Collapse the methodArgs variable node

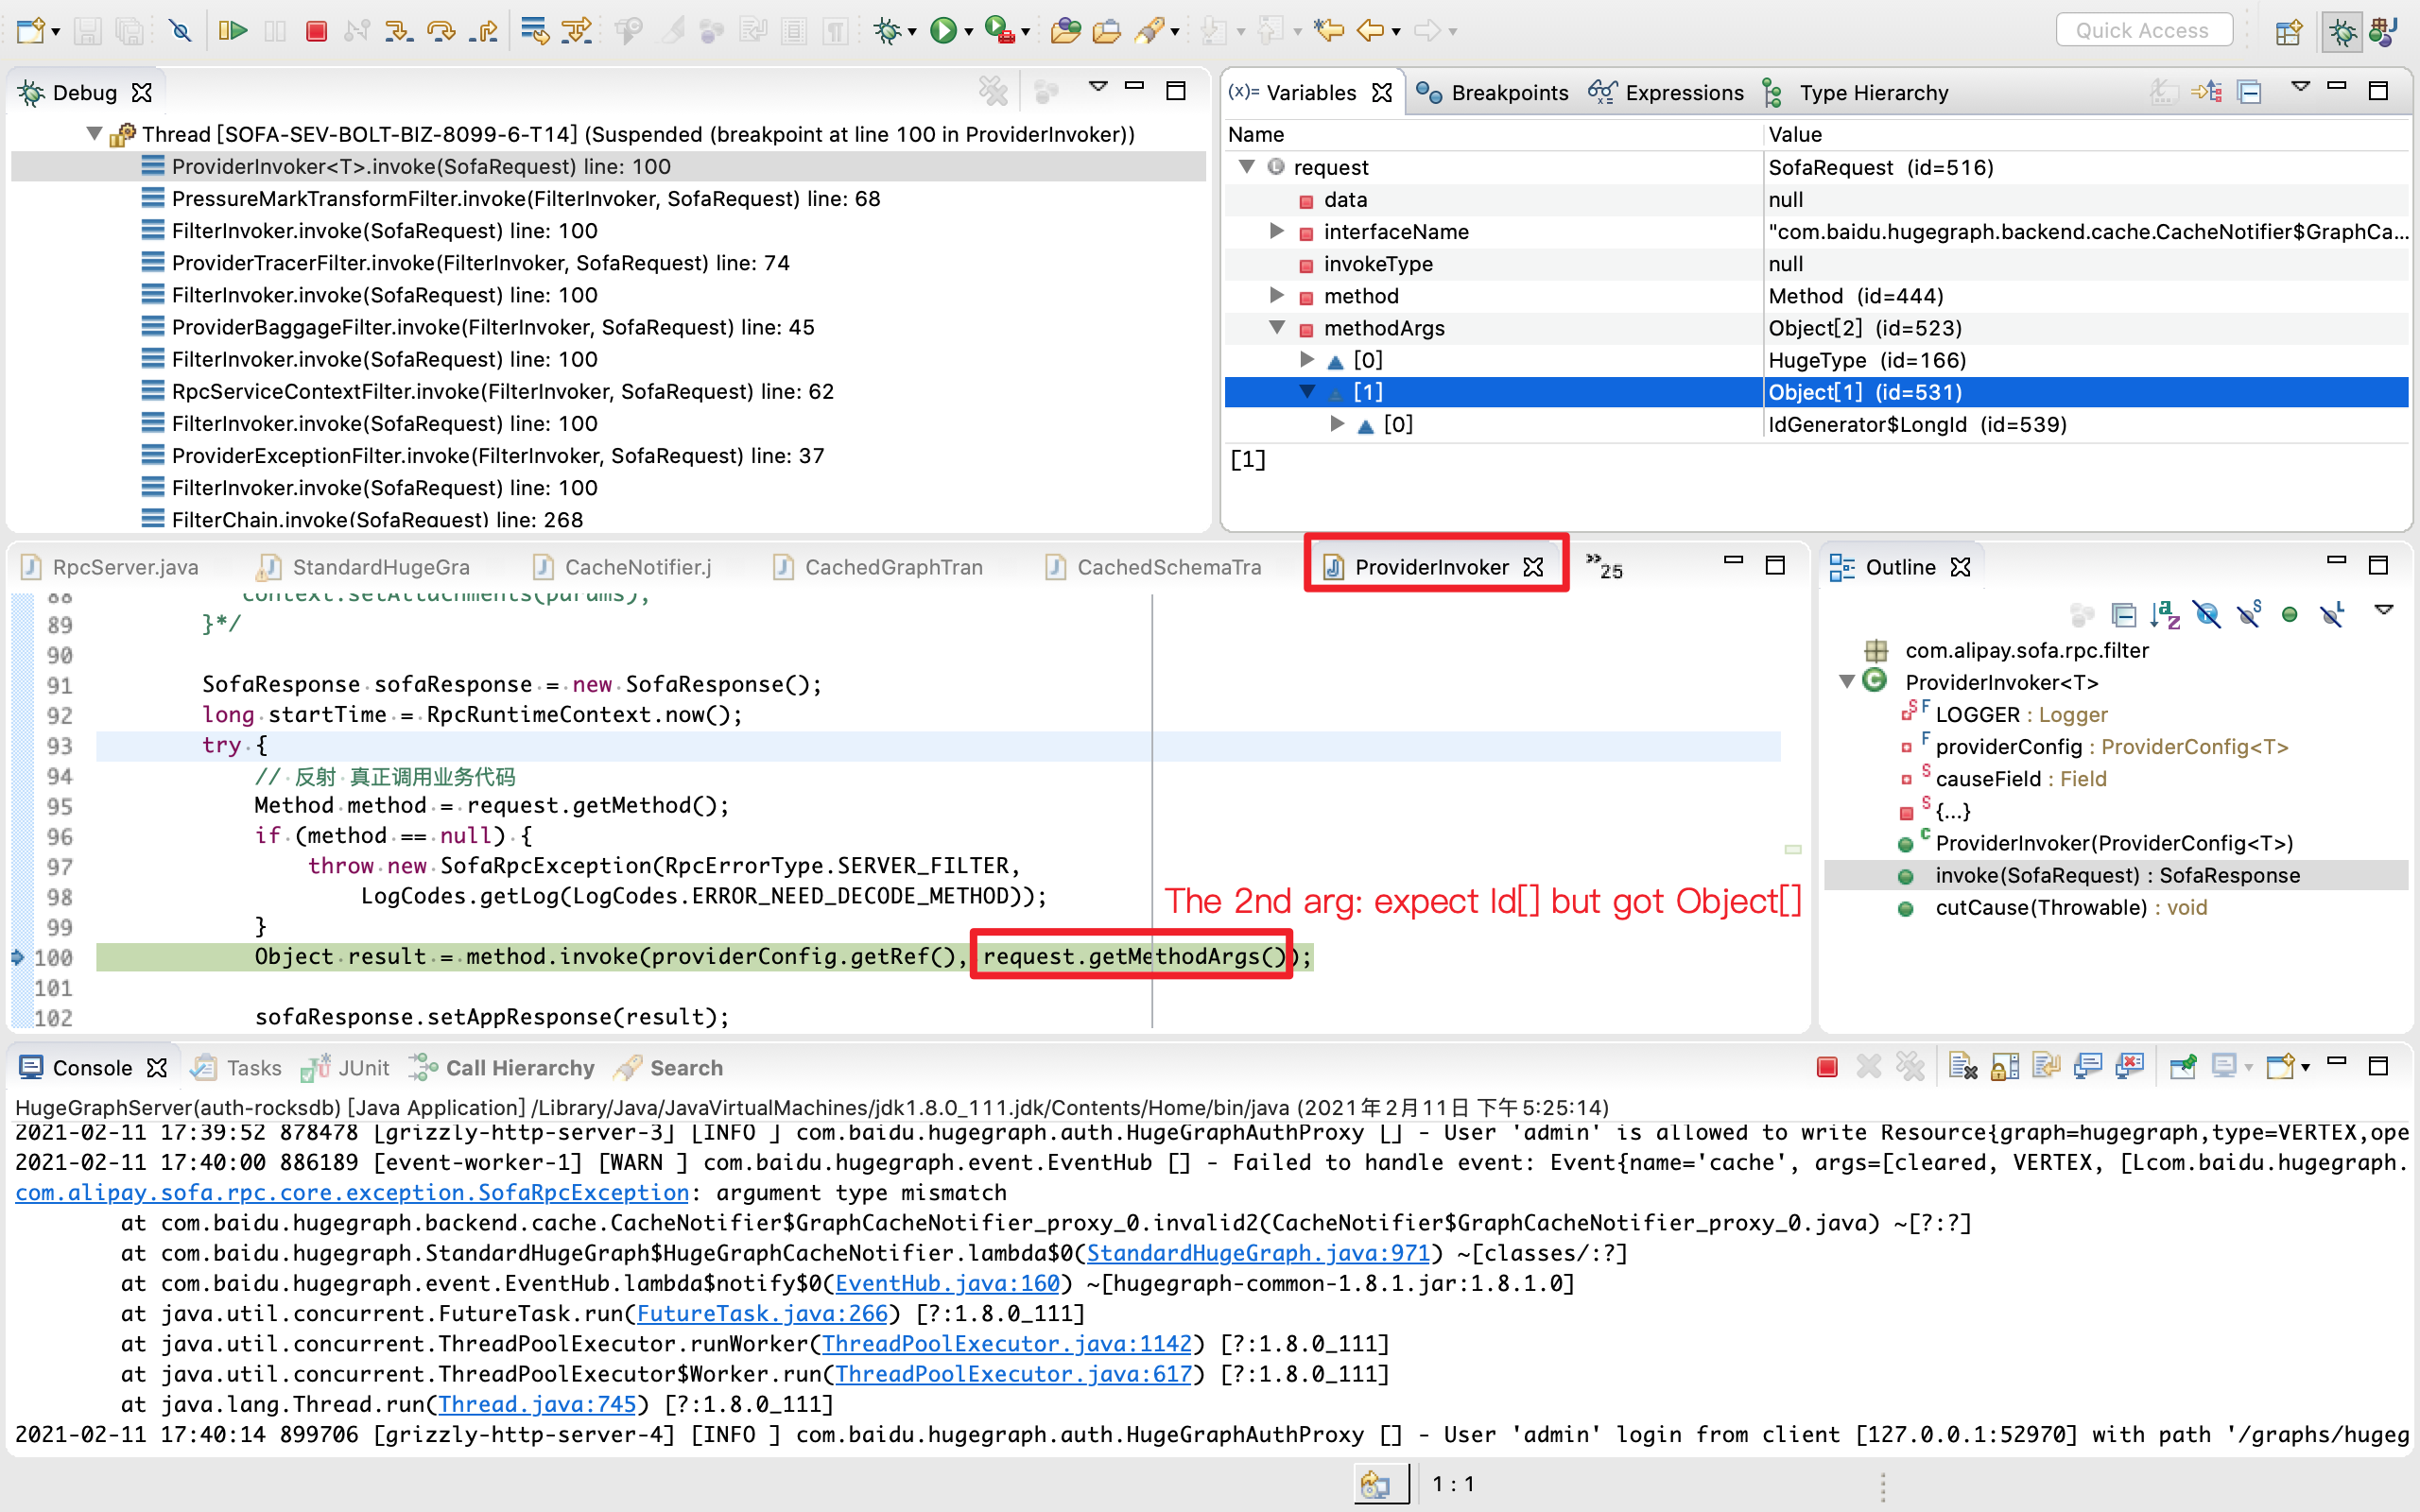point(1276,328)
